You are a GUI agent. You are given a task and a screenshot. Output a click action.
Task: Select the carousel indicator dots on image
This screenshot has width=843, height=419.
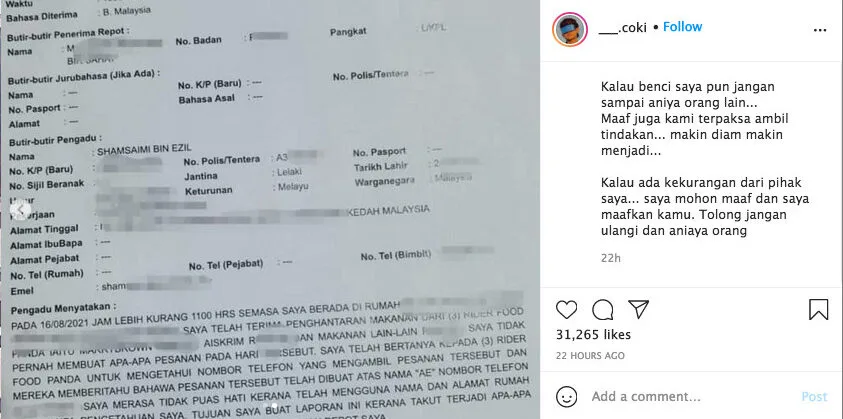[x=270, y=406]
